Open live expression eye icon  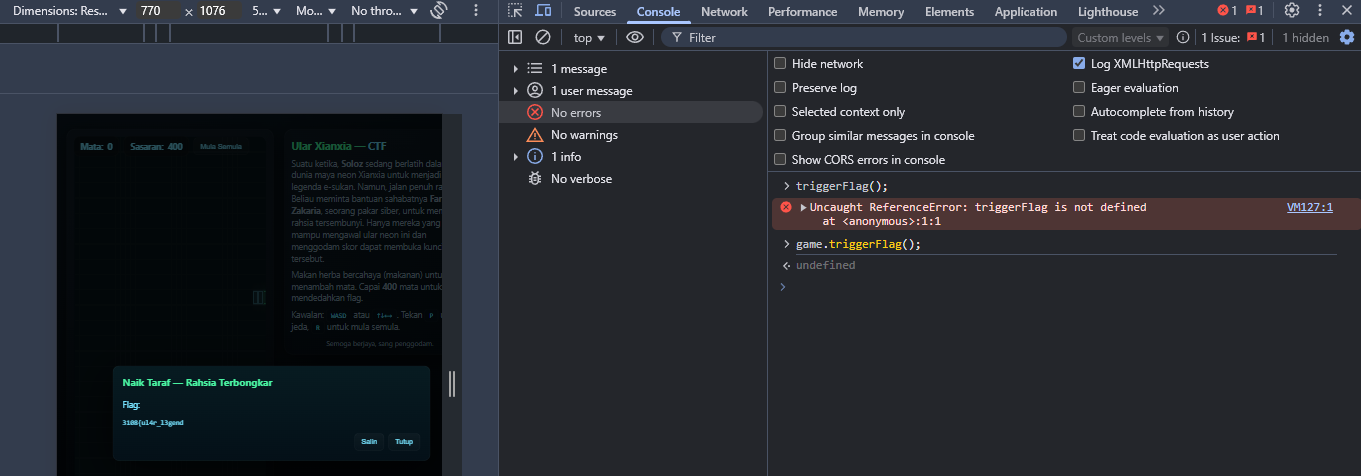click(x=635, y=37)
